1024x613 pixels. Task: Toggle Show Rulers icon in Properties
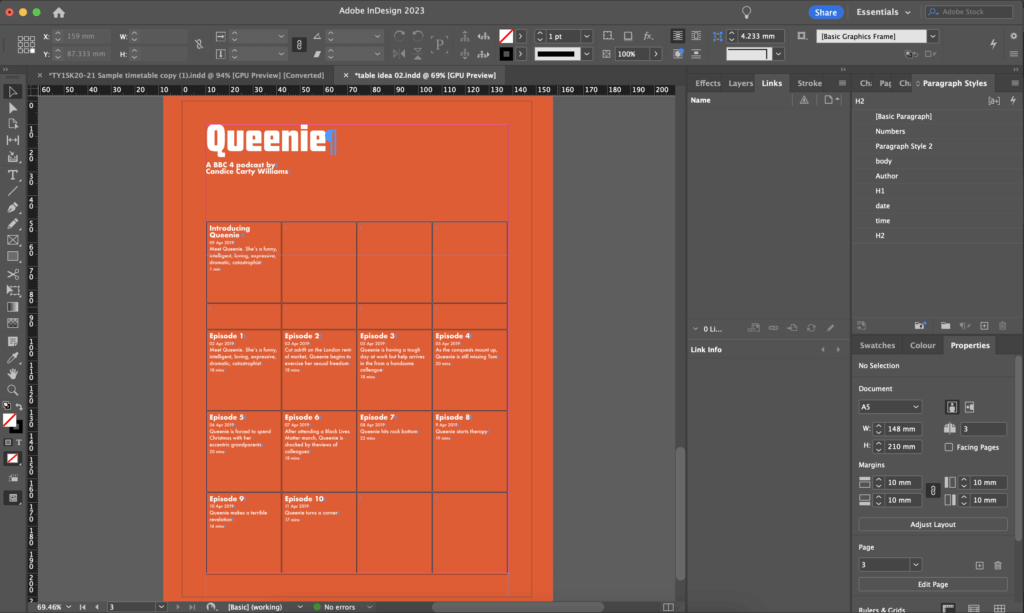pos(948,608)
